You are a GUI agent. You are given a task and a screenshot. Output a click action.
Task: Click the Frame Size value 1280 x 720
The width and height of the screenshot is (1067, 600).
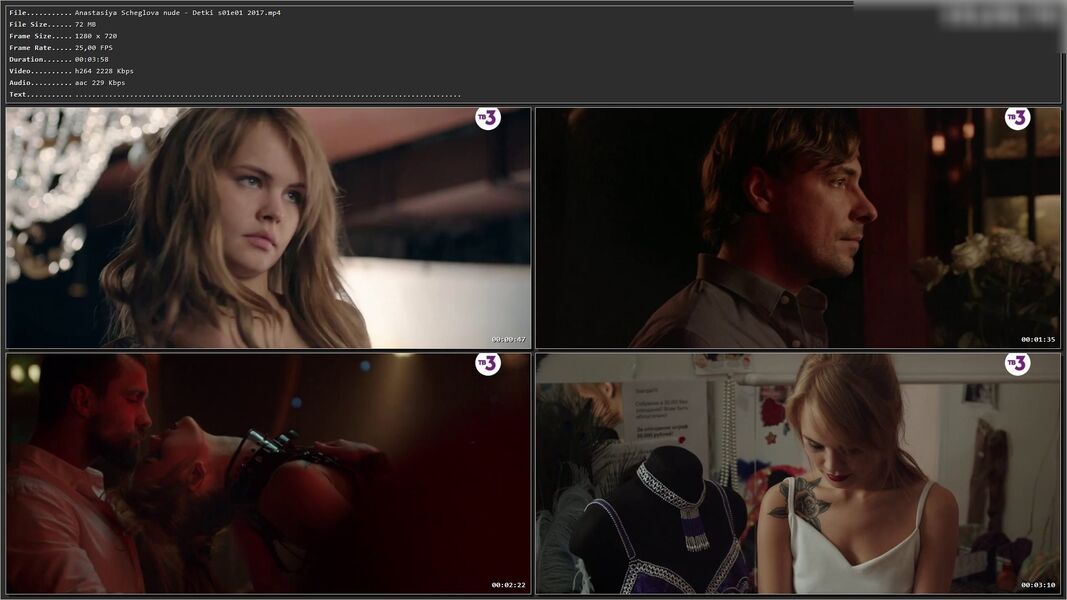click(x=96, y=36)
